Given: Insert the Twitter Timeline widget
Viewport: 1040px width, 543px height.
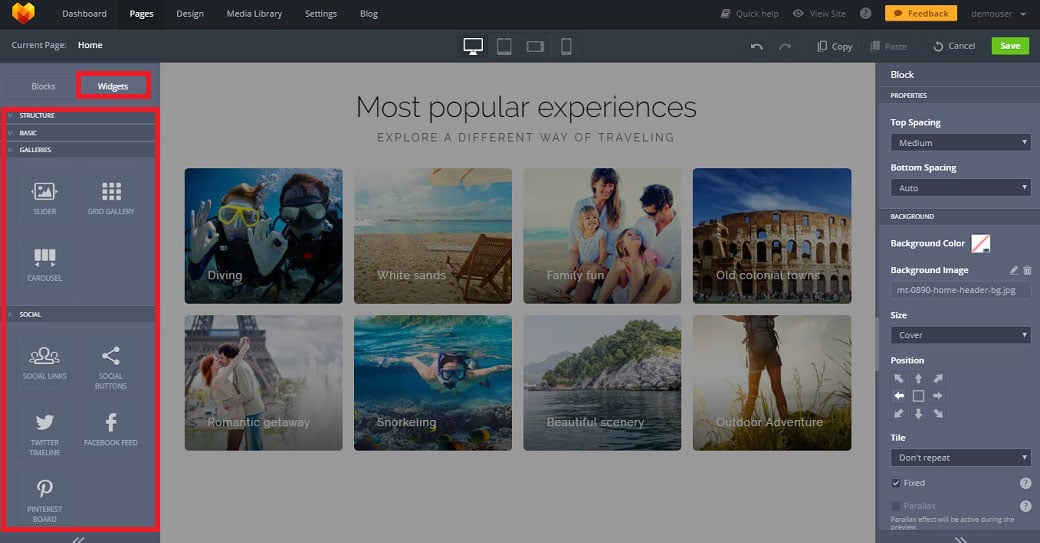Looking at the screenshot, I should (x=44, y=428).
